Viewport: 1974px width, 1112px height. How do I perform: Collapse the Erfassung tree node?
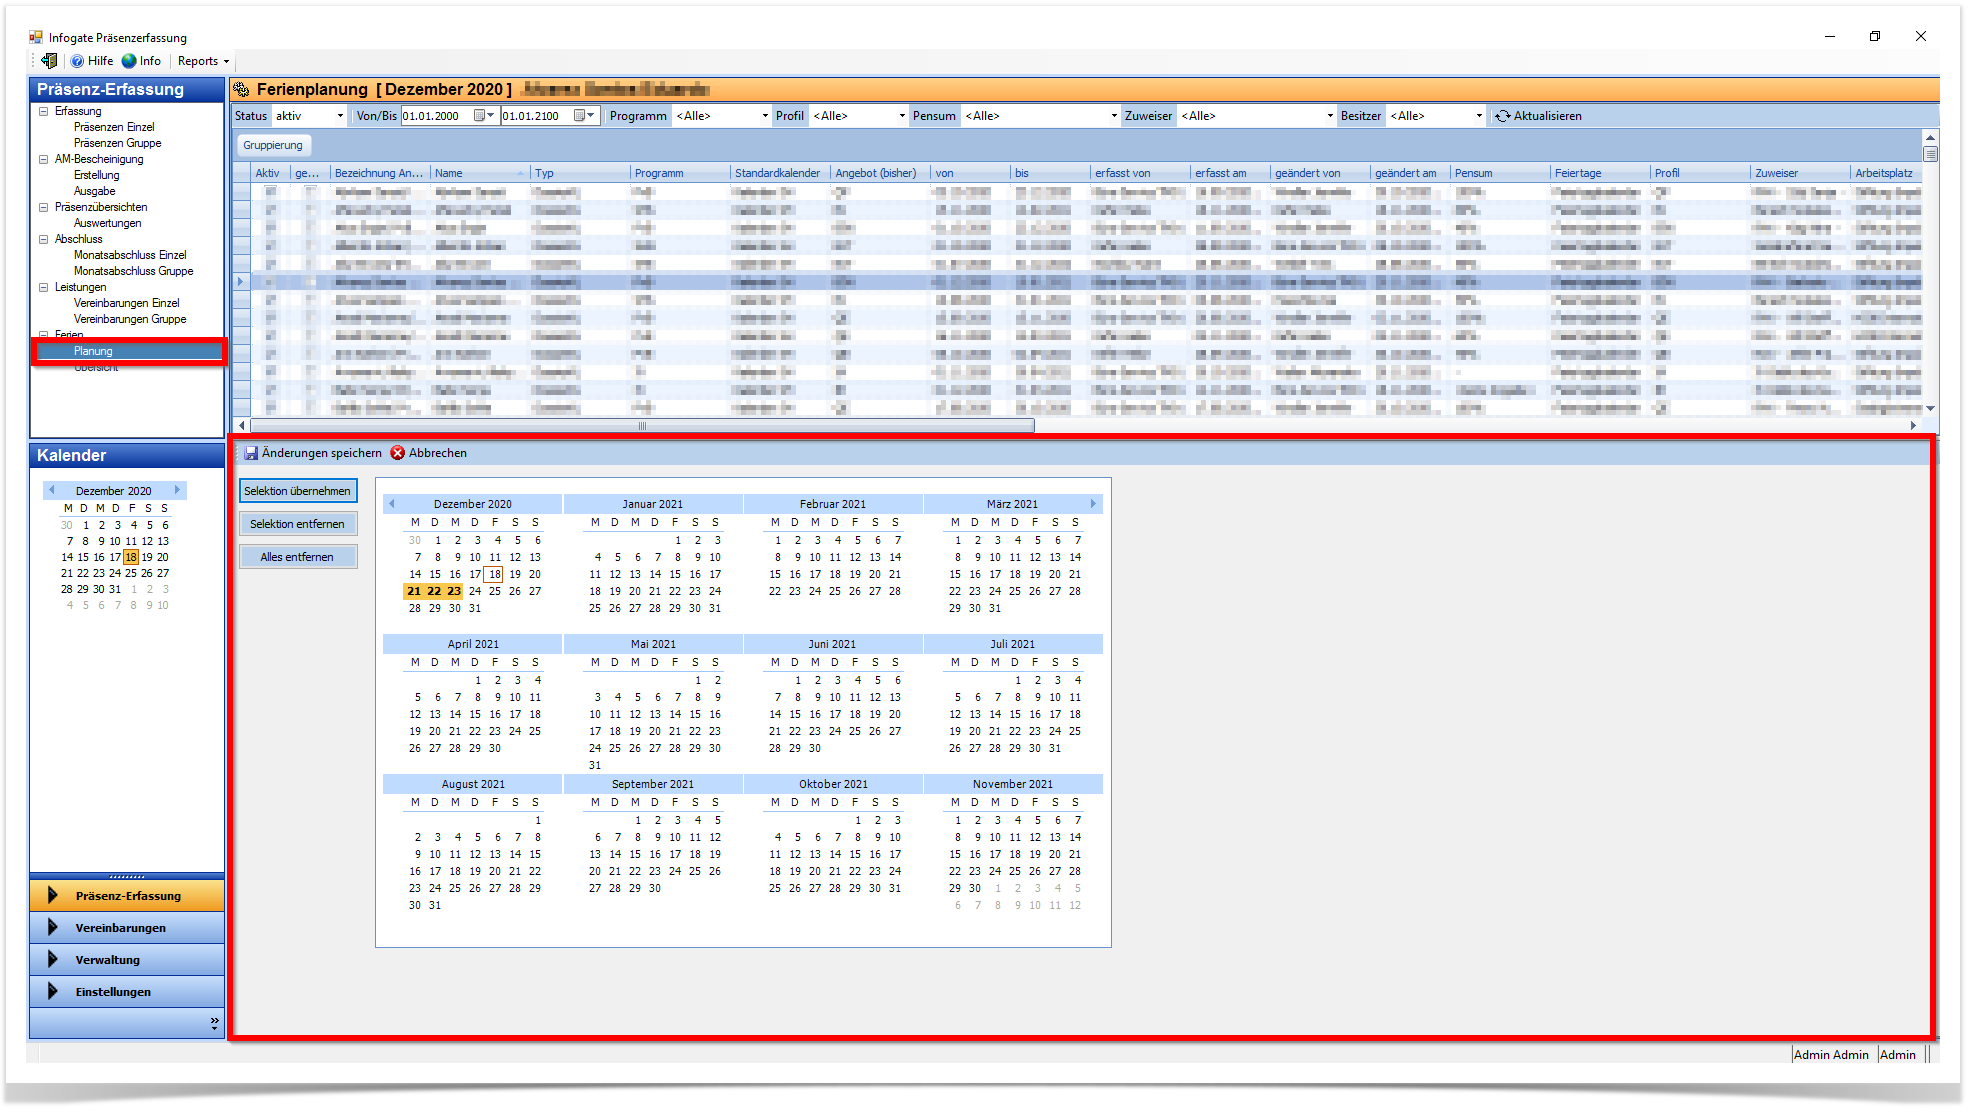point(43,111)
